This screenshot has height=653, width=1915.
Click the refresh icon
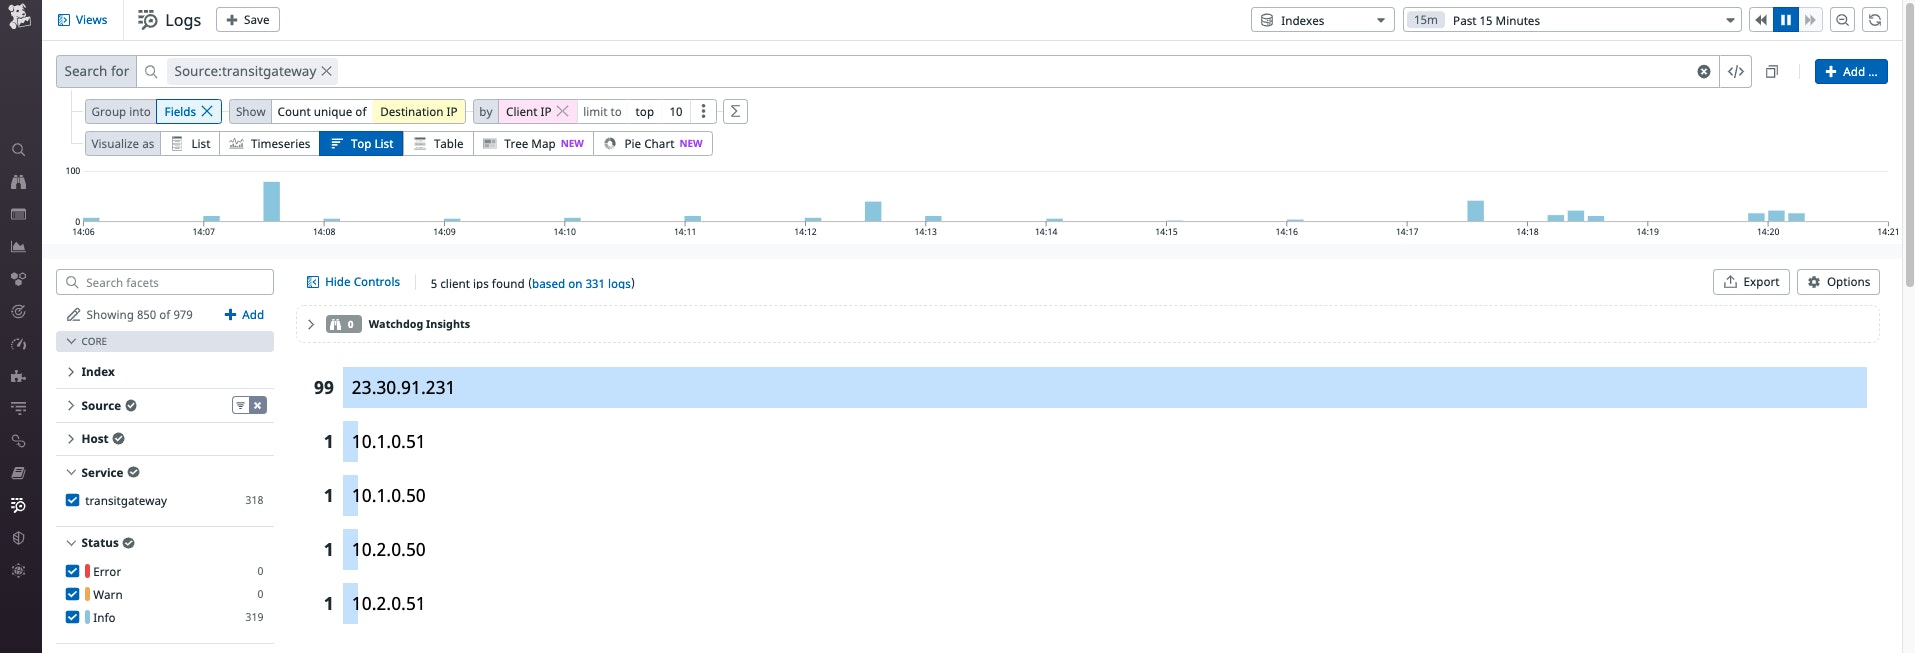click(x=1875, y=20)
